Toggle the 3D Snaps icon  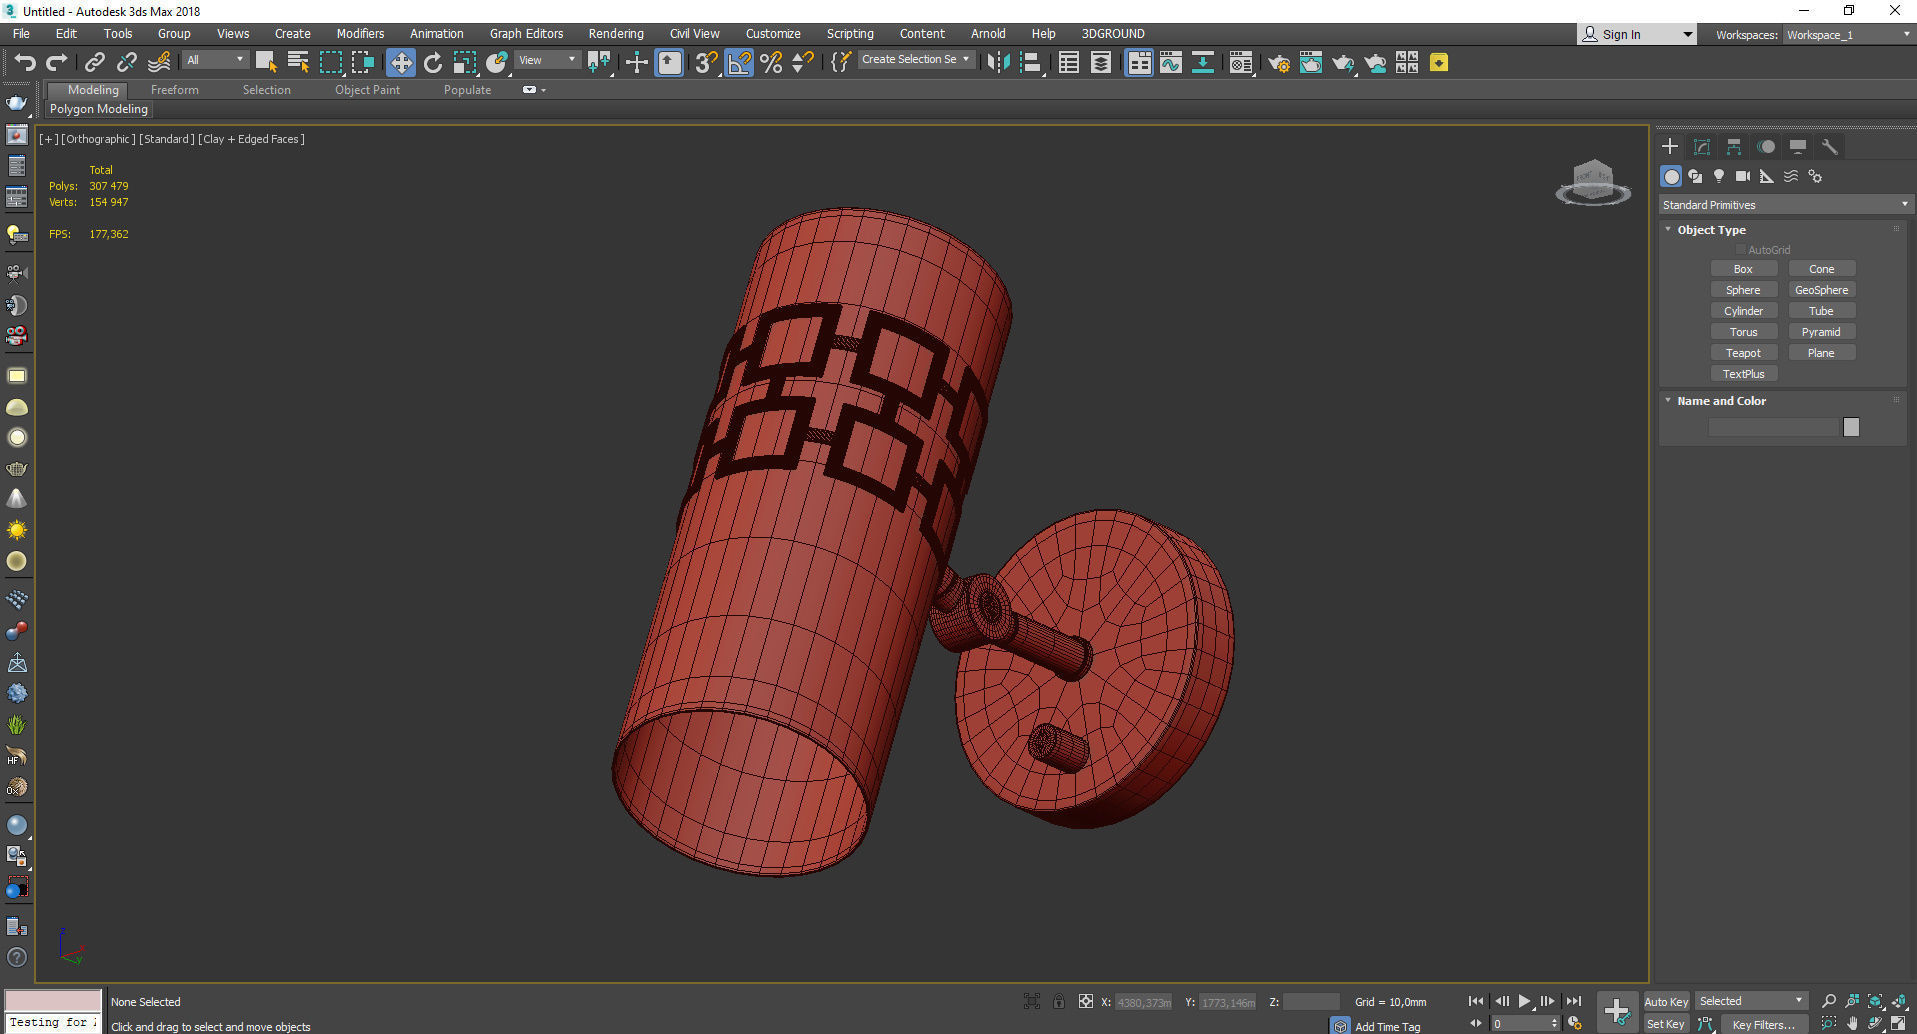point(706,63)
